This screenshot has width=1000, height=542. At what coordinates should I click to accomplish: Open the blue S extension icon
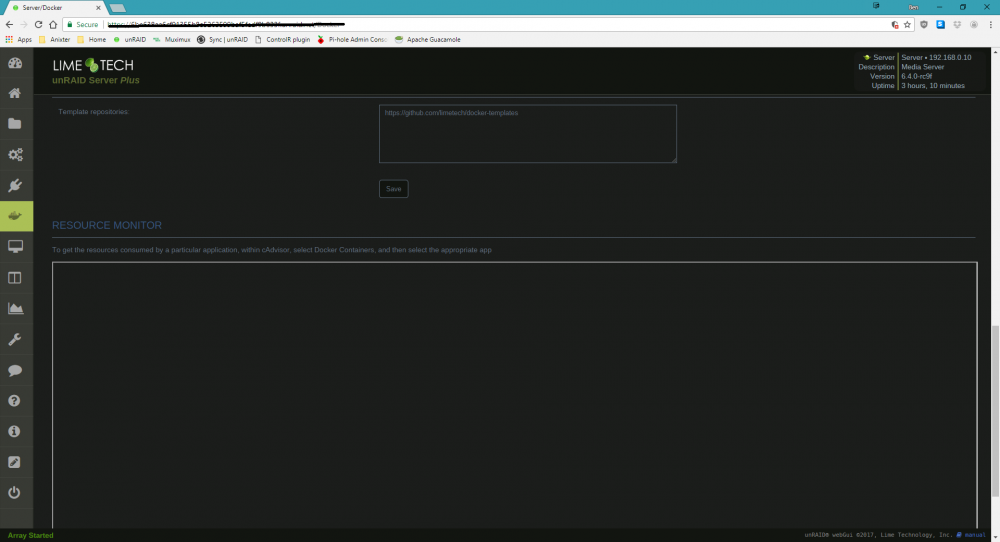(941, 24)
